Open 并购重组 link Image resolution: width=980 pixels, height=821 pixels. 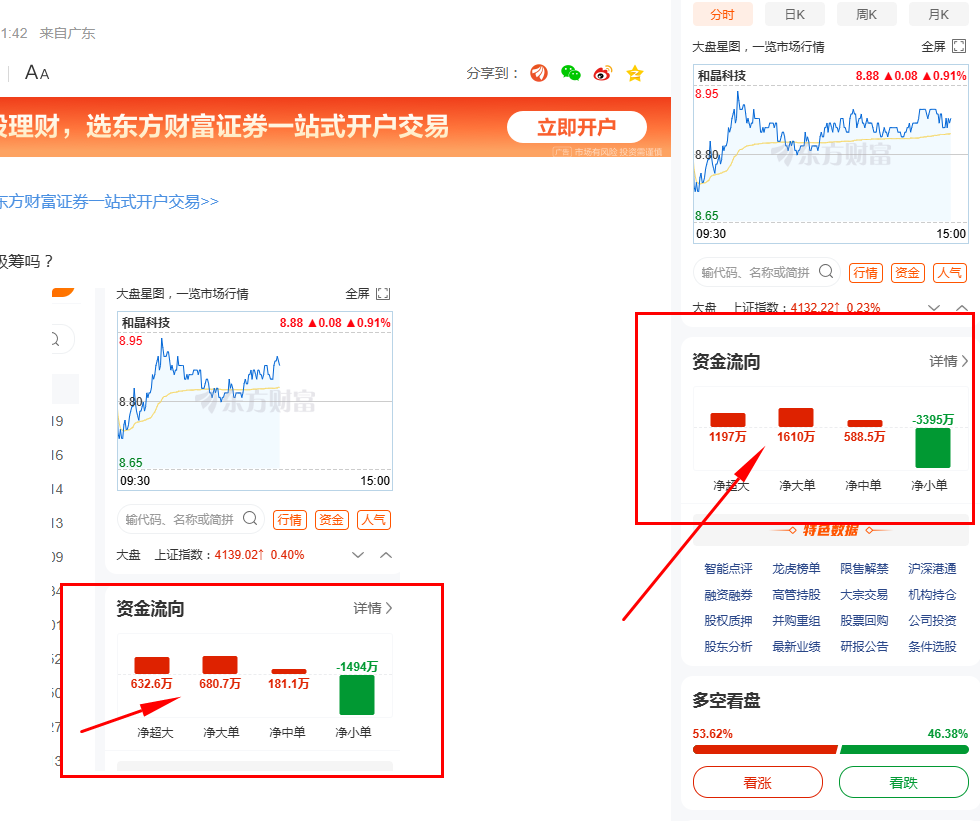[x=796, y=620]
